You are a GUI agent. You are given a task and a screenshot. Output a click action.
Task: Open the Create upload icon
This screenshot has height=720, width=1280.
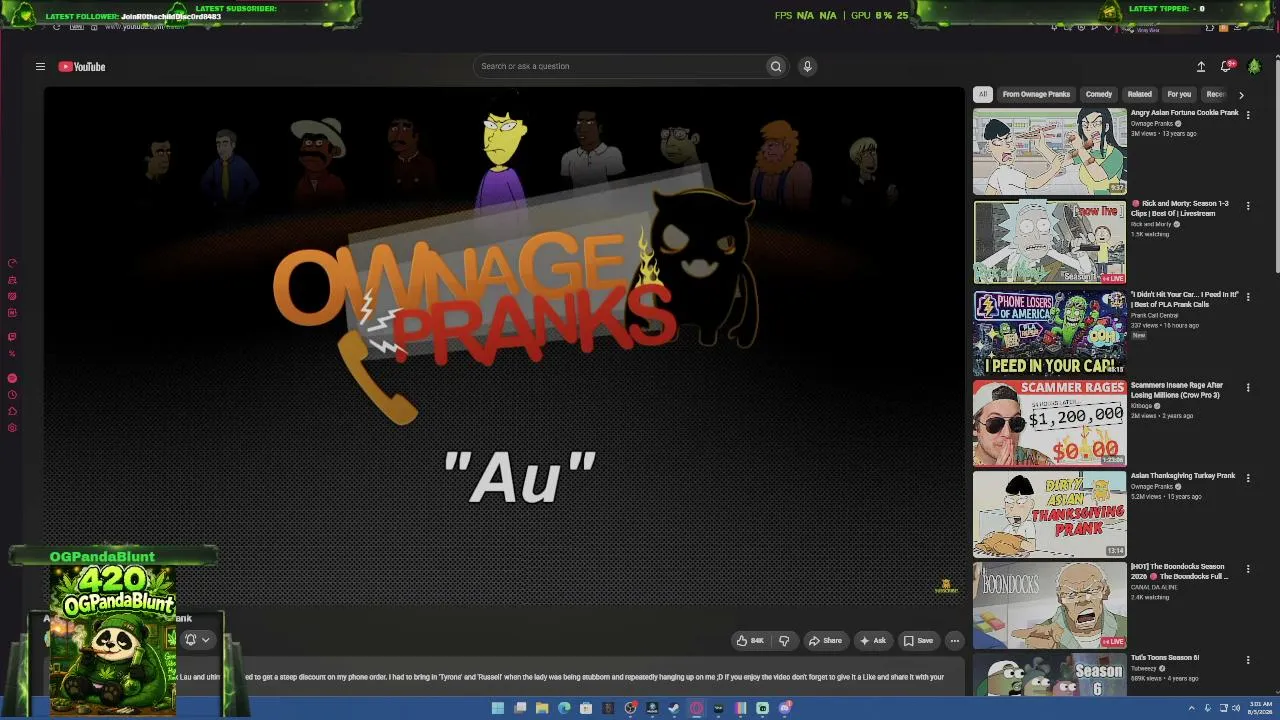coord(1201,67)
